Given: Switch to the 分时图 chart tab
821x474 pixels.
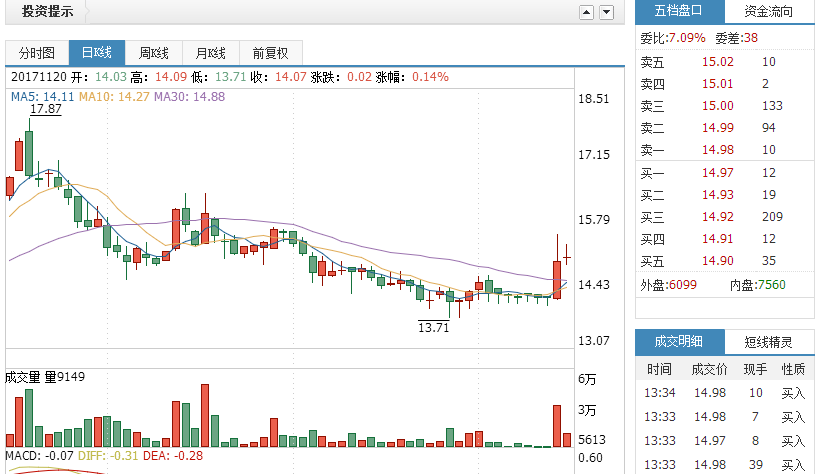Looking at the screenshot, I should click(x=35, y=53).
